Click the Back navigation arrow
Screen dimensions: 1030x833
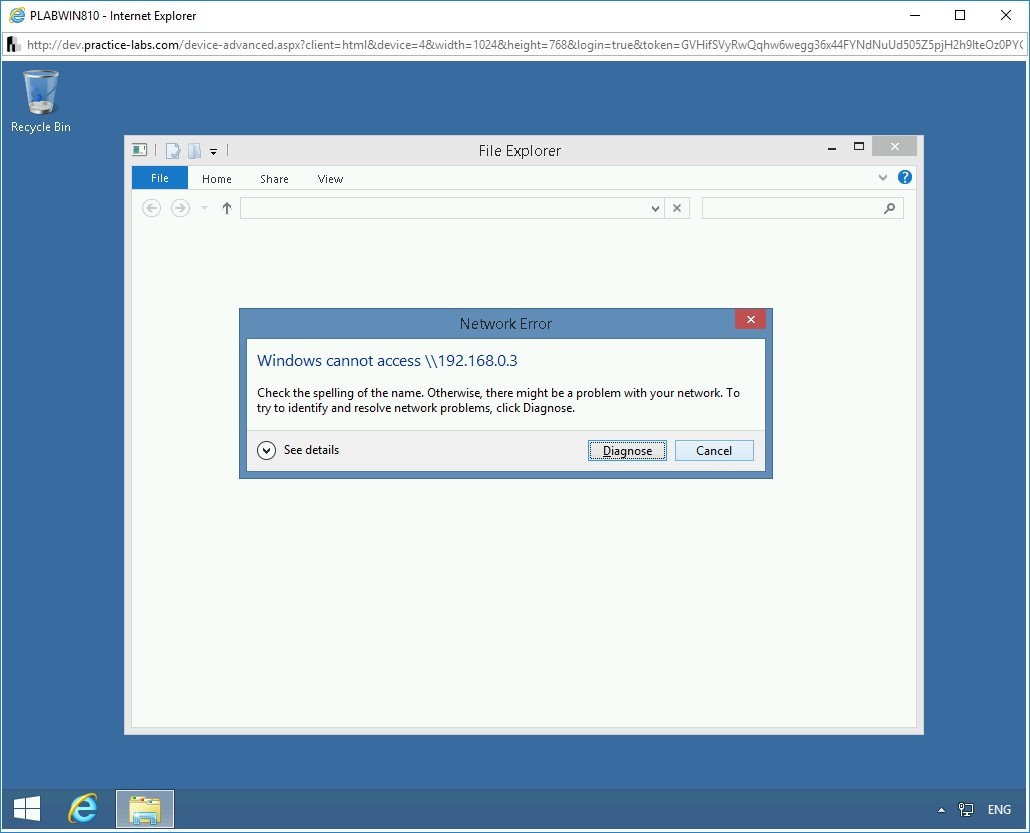point(151,208)
